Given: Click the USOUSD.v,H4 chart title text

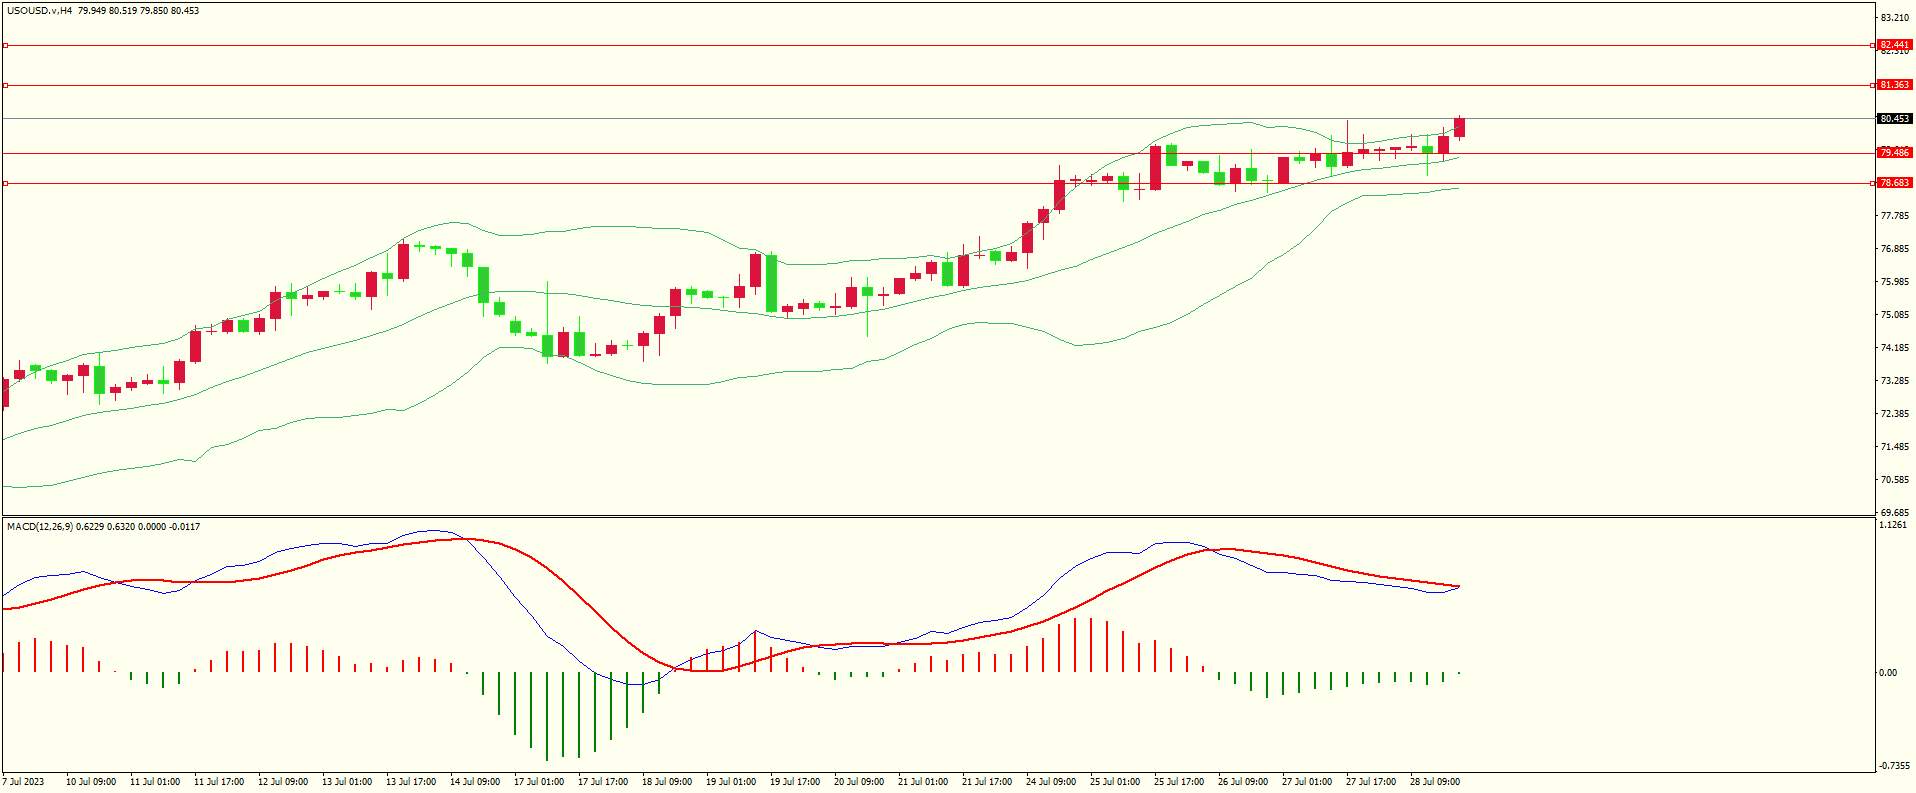Looking at the screenshot, I should (40, 11).
